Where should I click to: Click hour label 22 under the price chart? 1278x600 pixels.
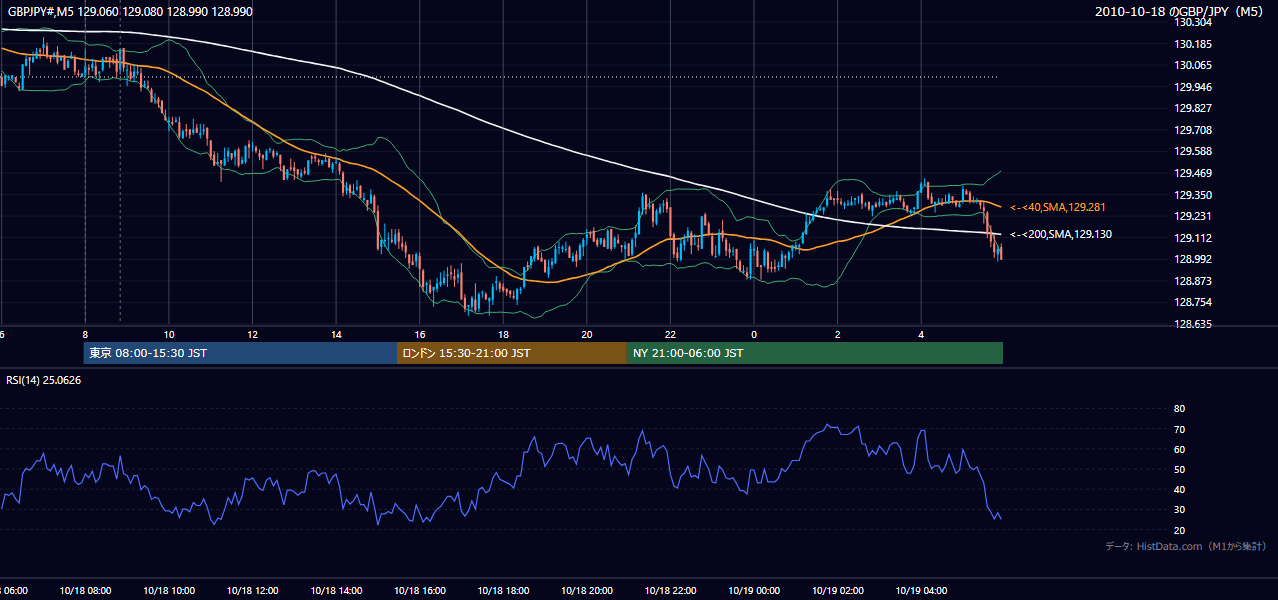[x=671, y=334]
